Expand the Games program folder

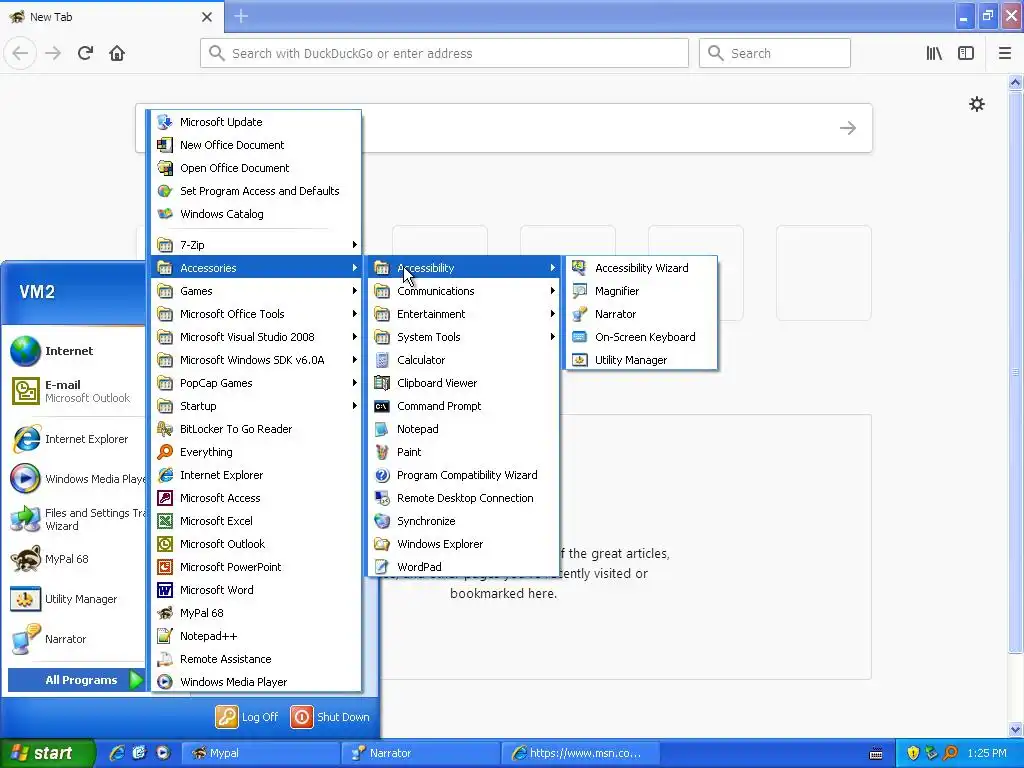click(x=257, y=291)
